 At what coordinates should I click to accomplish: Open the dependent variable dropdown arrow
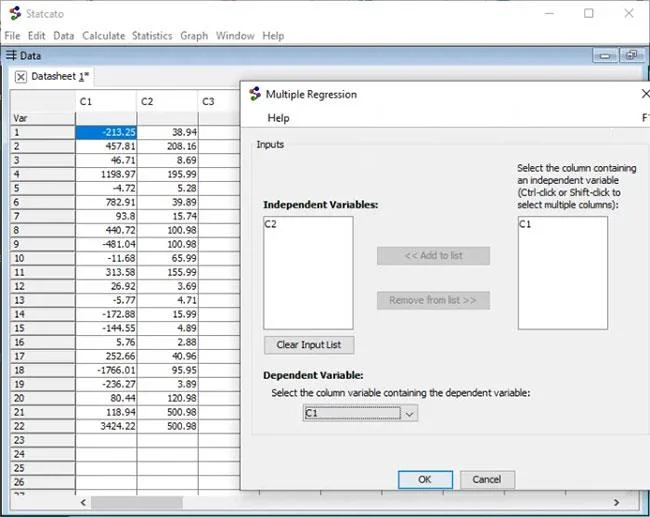pyautogui.click(x=410, y=414)
